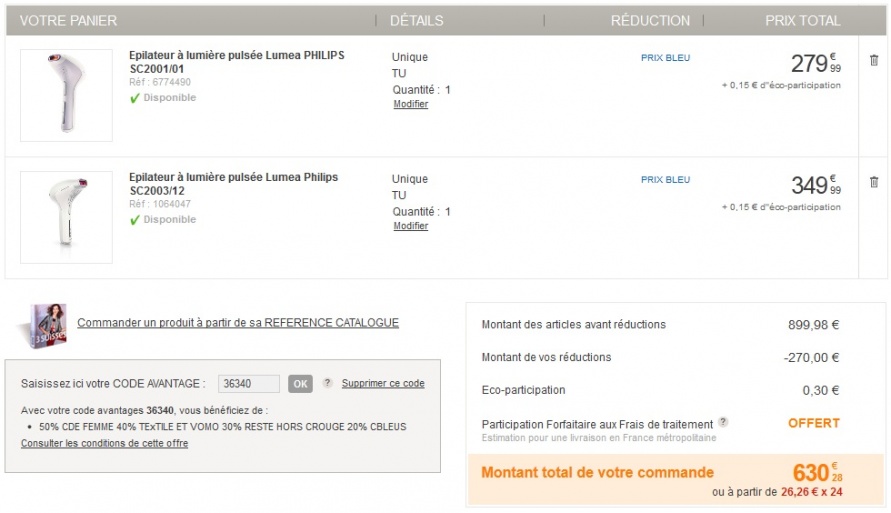891x513 pixels.
Task: Click green Disponible checkmark for SC2003/12
Action: point(135,220)
